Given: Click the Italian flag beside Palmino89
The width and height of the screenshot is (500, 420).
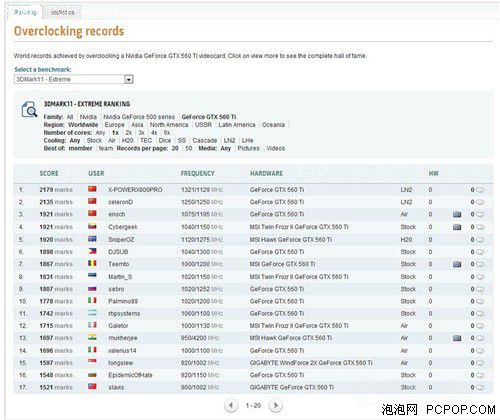Looking at the screenshot, I should click(92, 300).
